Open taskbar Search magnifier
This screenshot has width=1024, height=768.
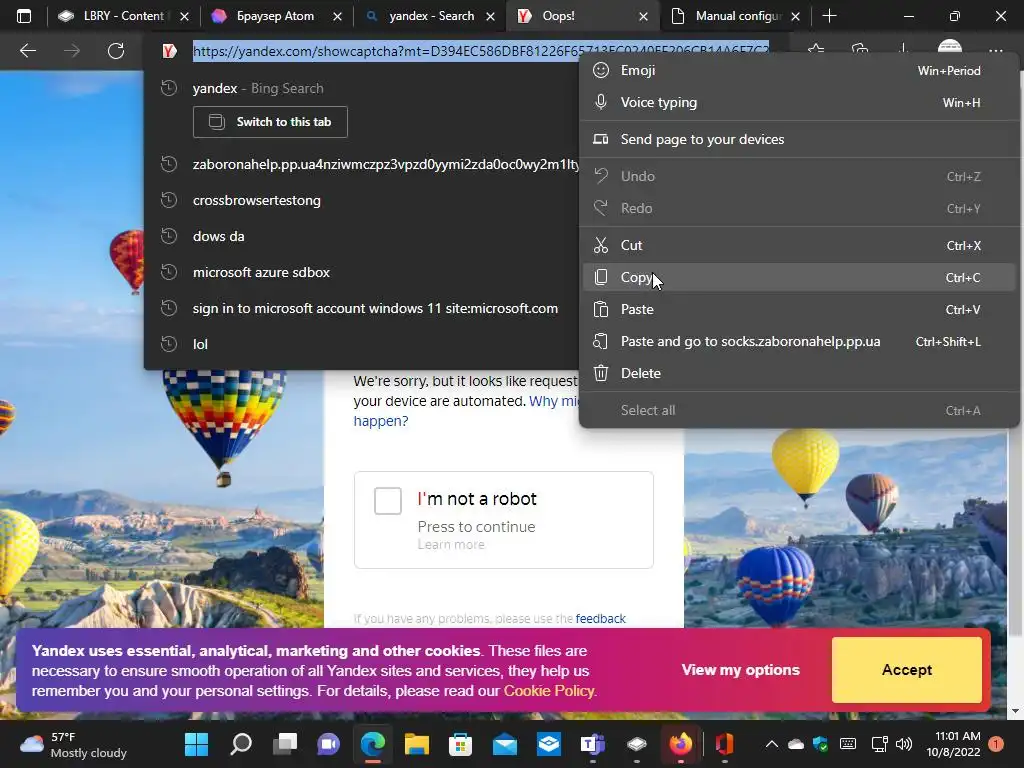[x=241, y=744]
